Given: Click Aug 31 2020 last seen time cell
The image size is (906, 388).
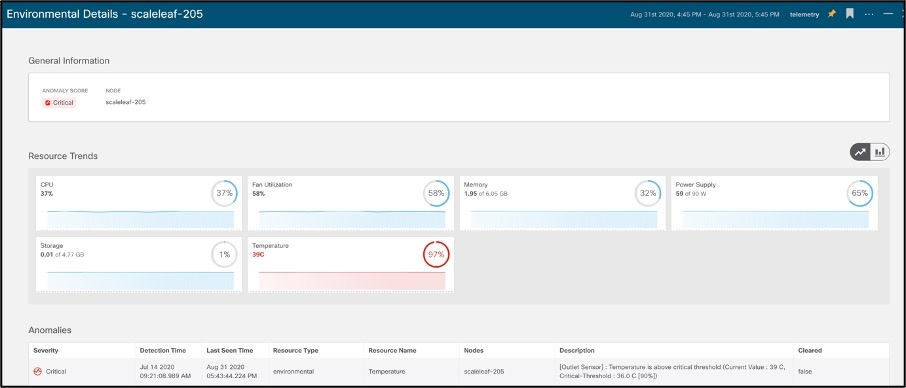Looking at the screenshot, I should point(231,371).
